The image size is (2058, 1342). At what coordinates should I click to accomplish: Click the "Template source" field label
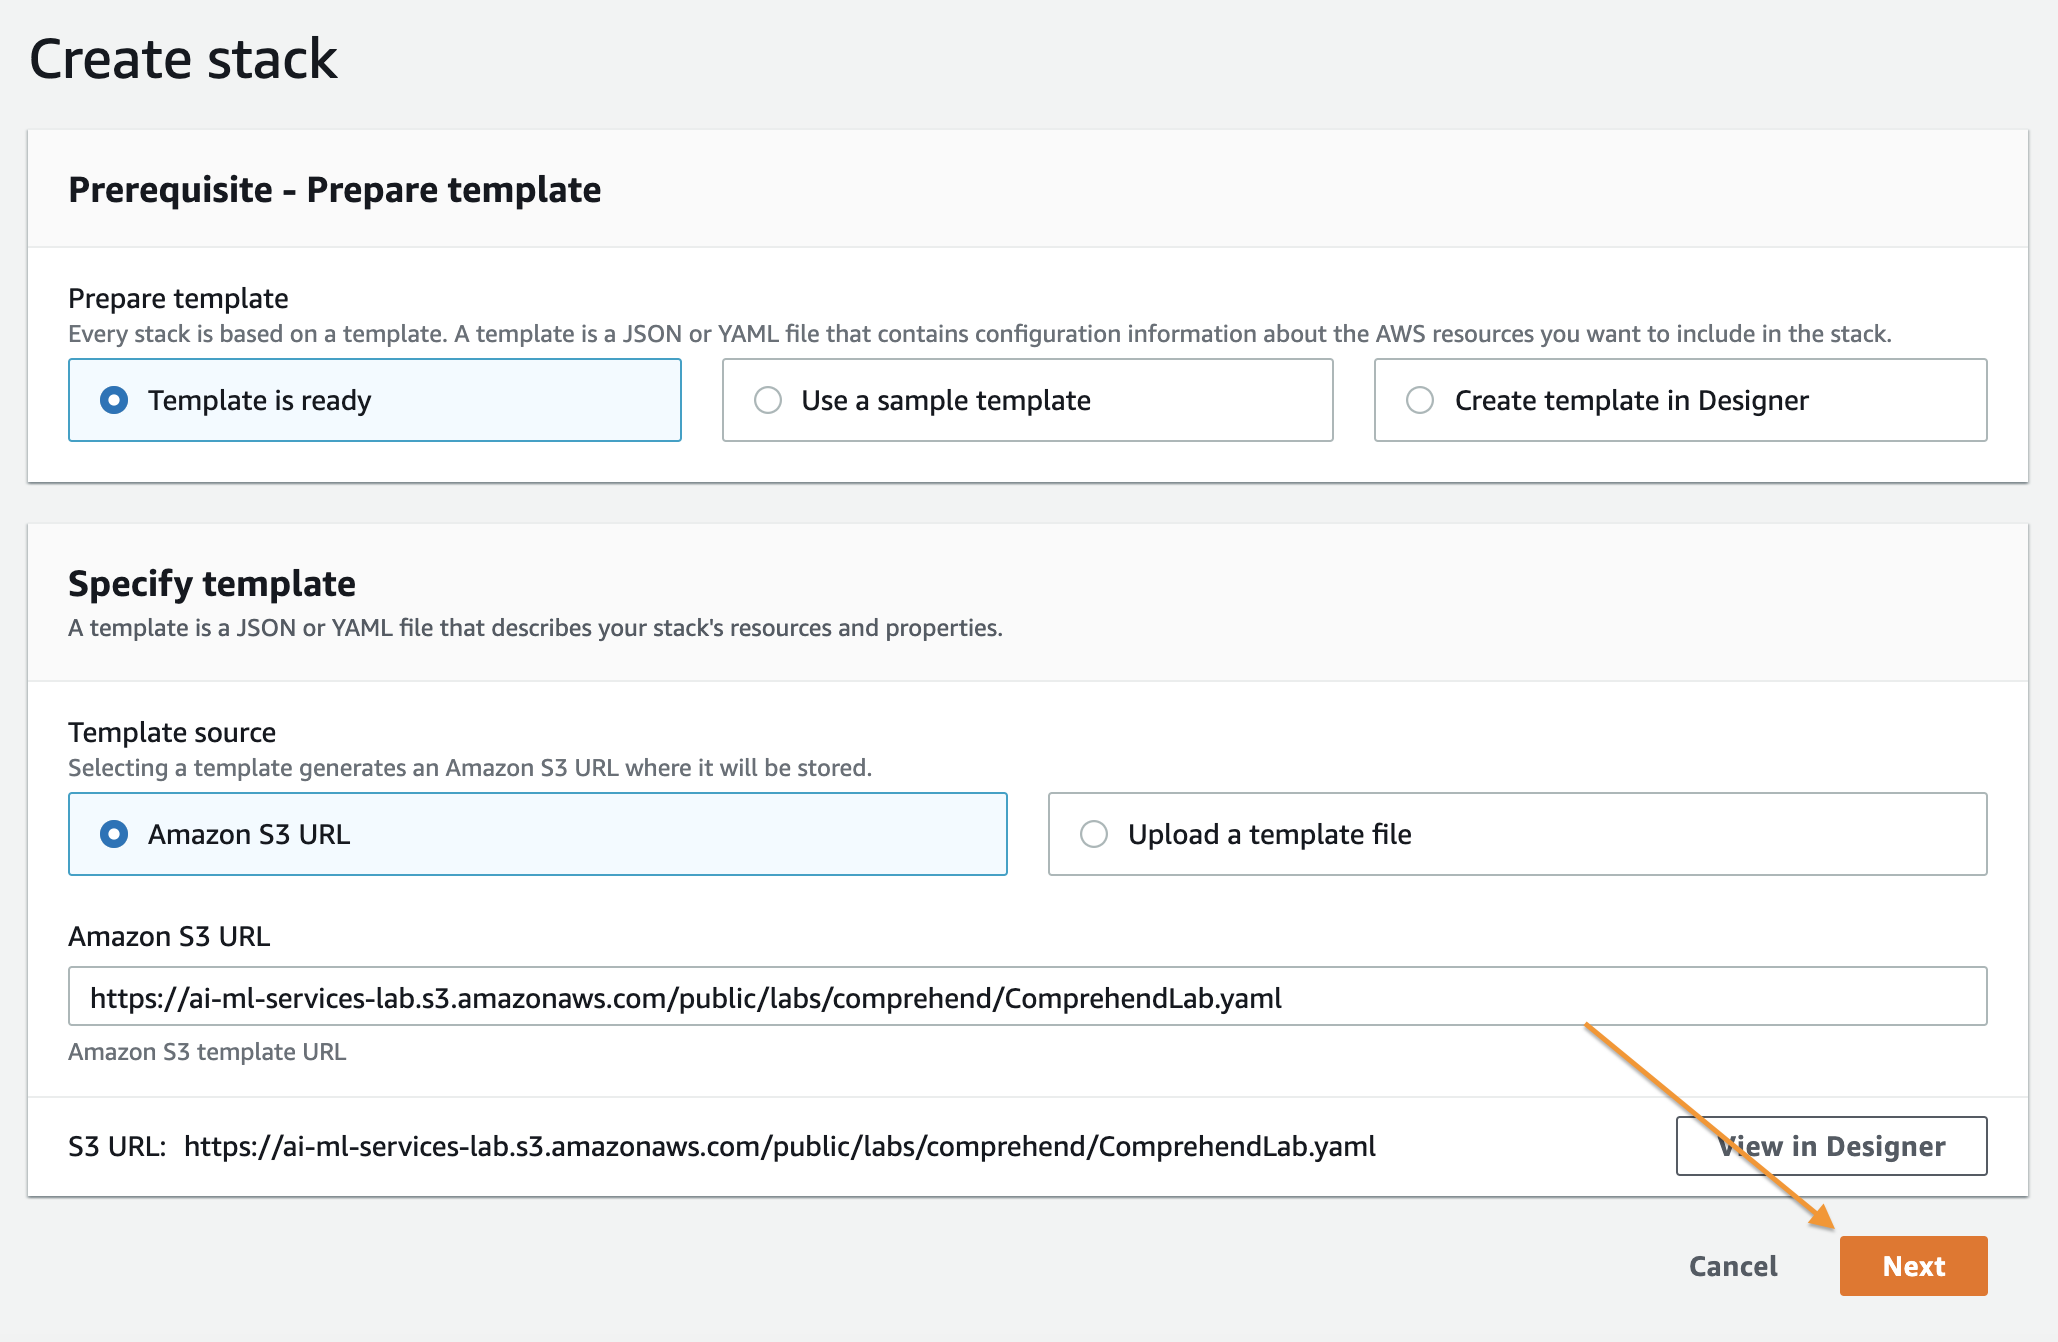(x=171, y=732)
